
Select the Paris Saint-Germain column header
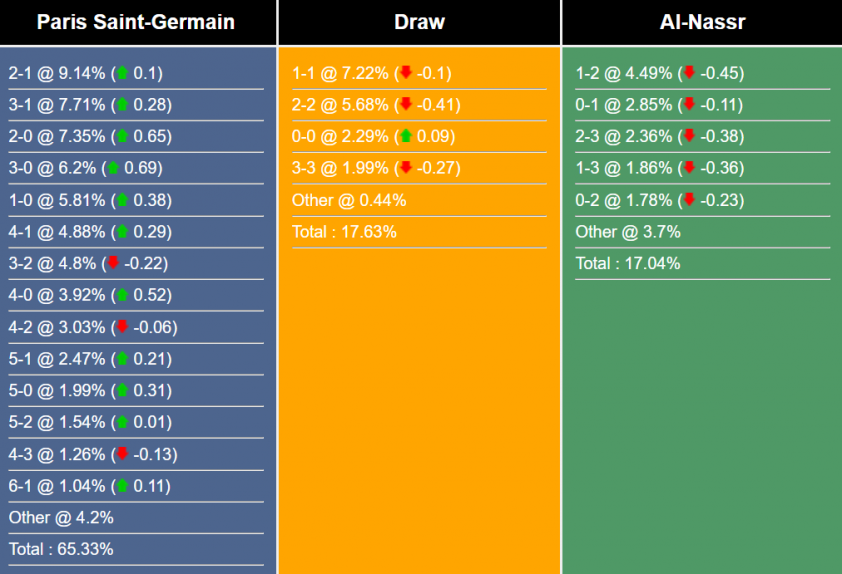(x=136, y=22)
